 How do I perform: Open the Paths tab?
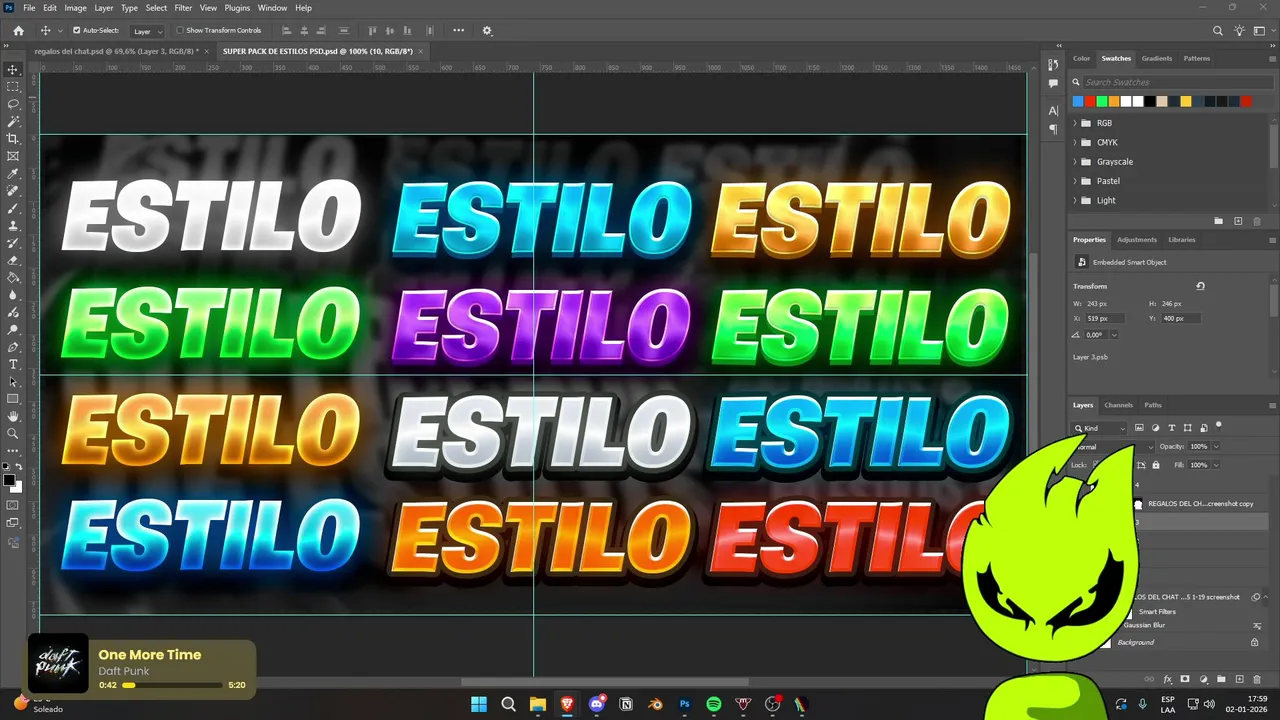coord(1153,405)
